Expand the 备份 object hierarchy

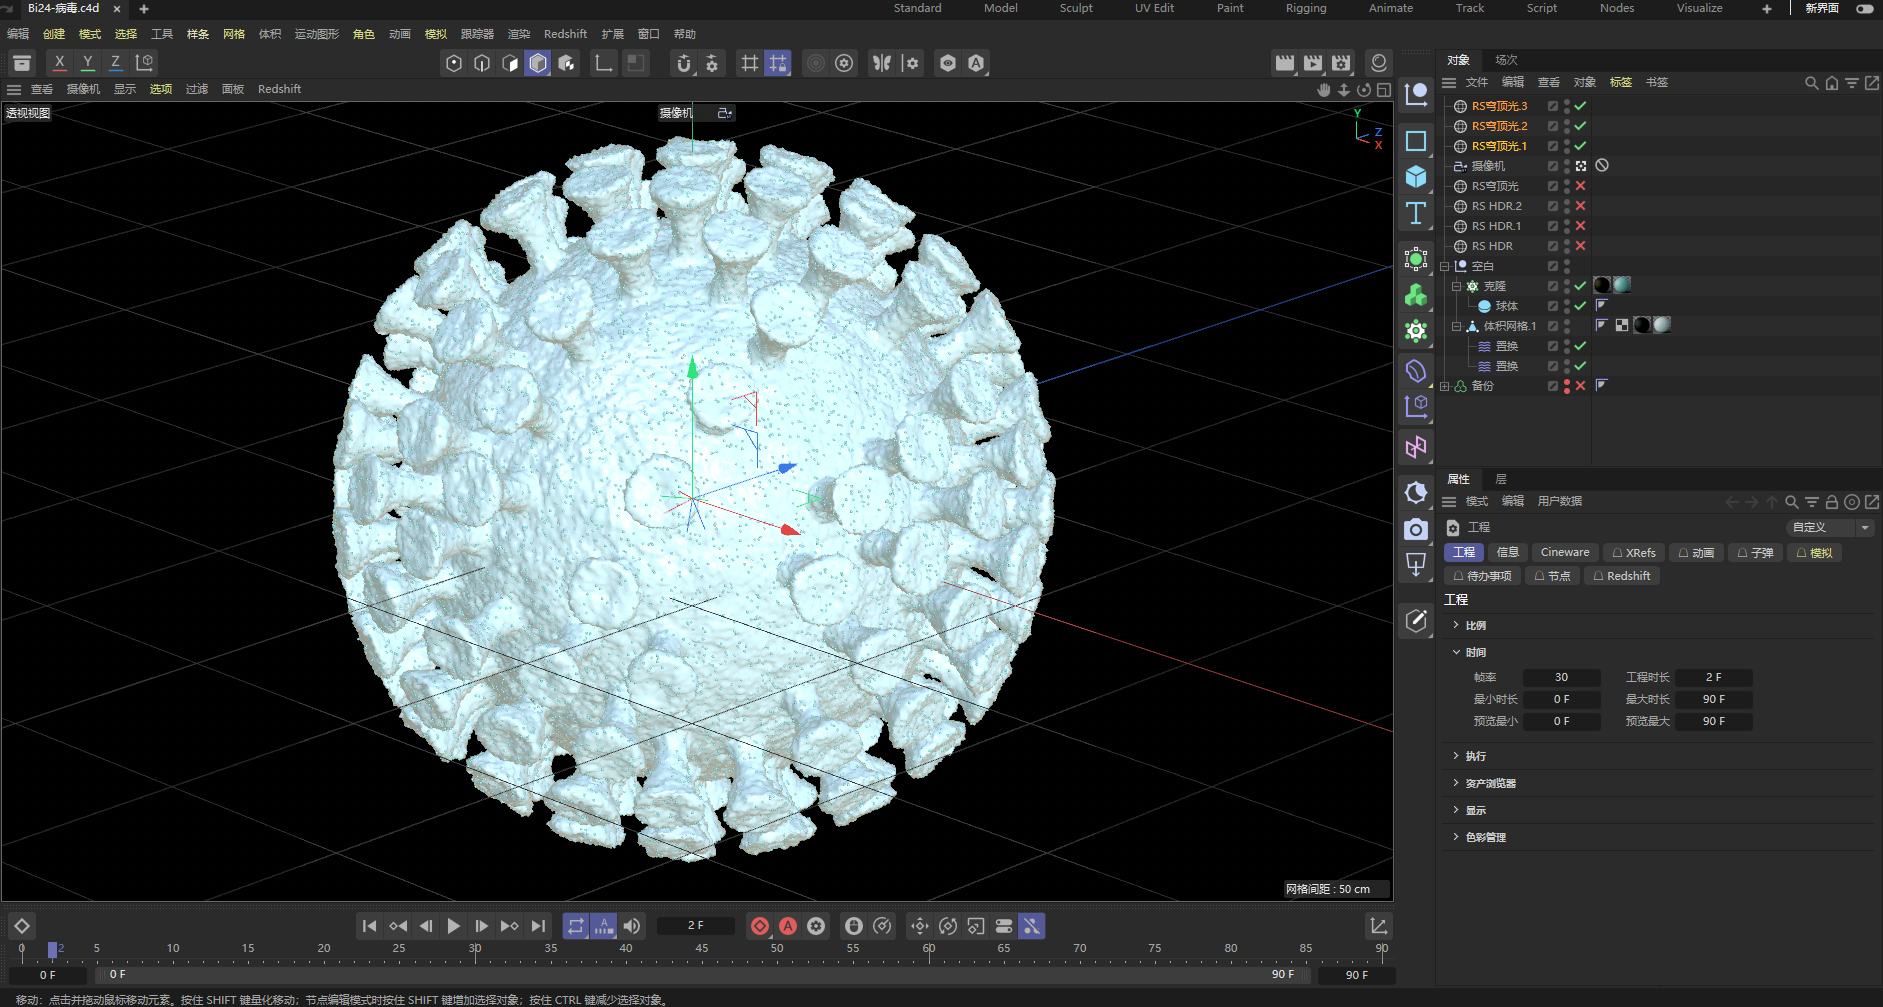pyautogui.click(x=1445, y=386)
